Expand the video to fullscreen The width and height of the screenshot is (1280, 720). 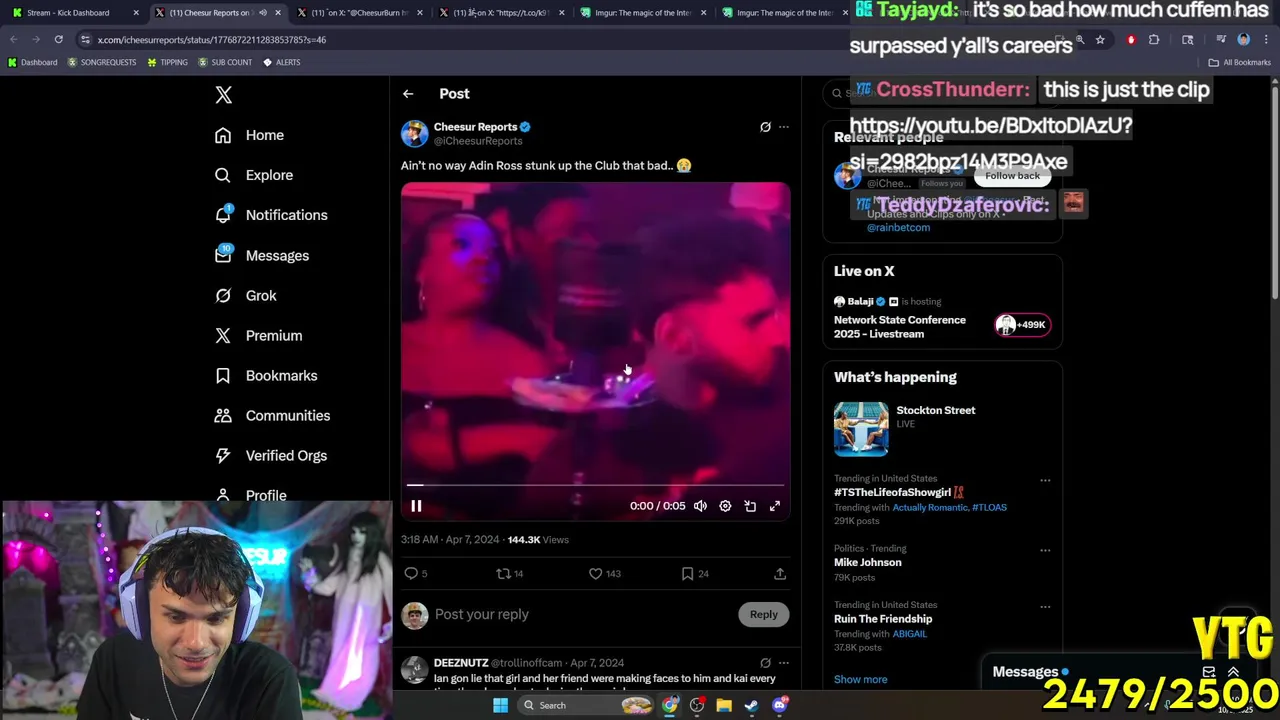point(775,506)
